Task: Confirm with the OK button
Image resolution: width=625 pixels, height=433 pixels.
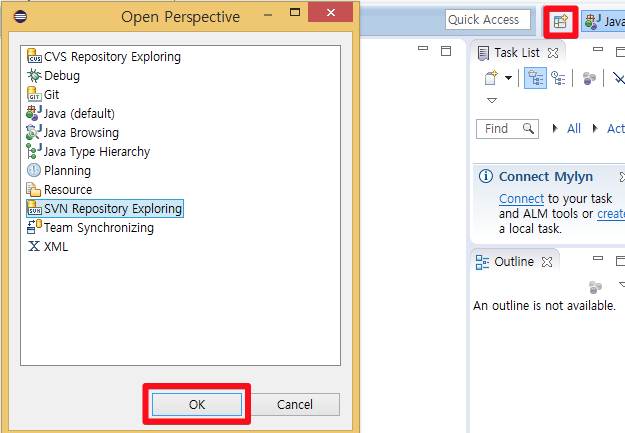Action: coord(197,404)
